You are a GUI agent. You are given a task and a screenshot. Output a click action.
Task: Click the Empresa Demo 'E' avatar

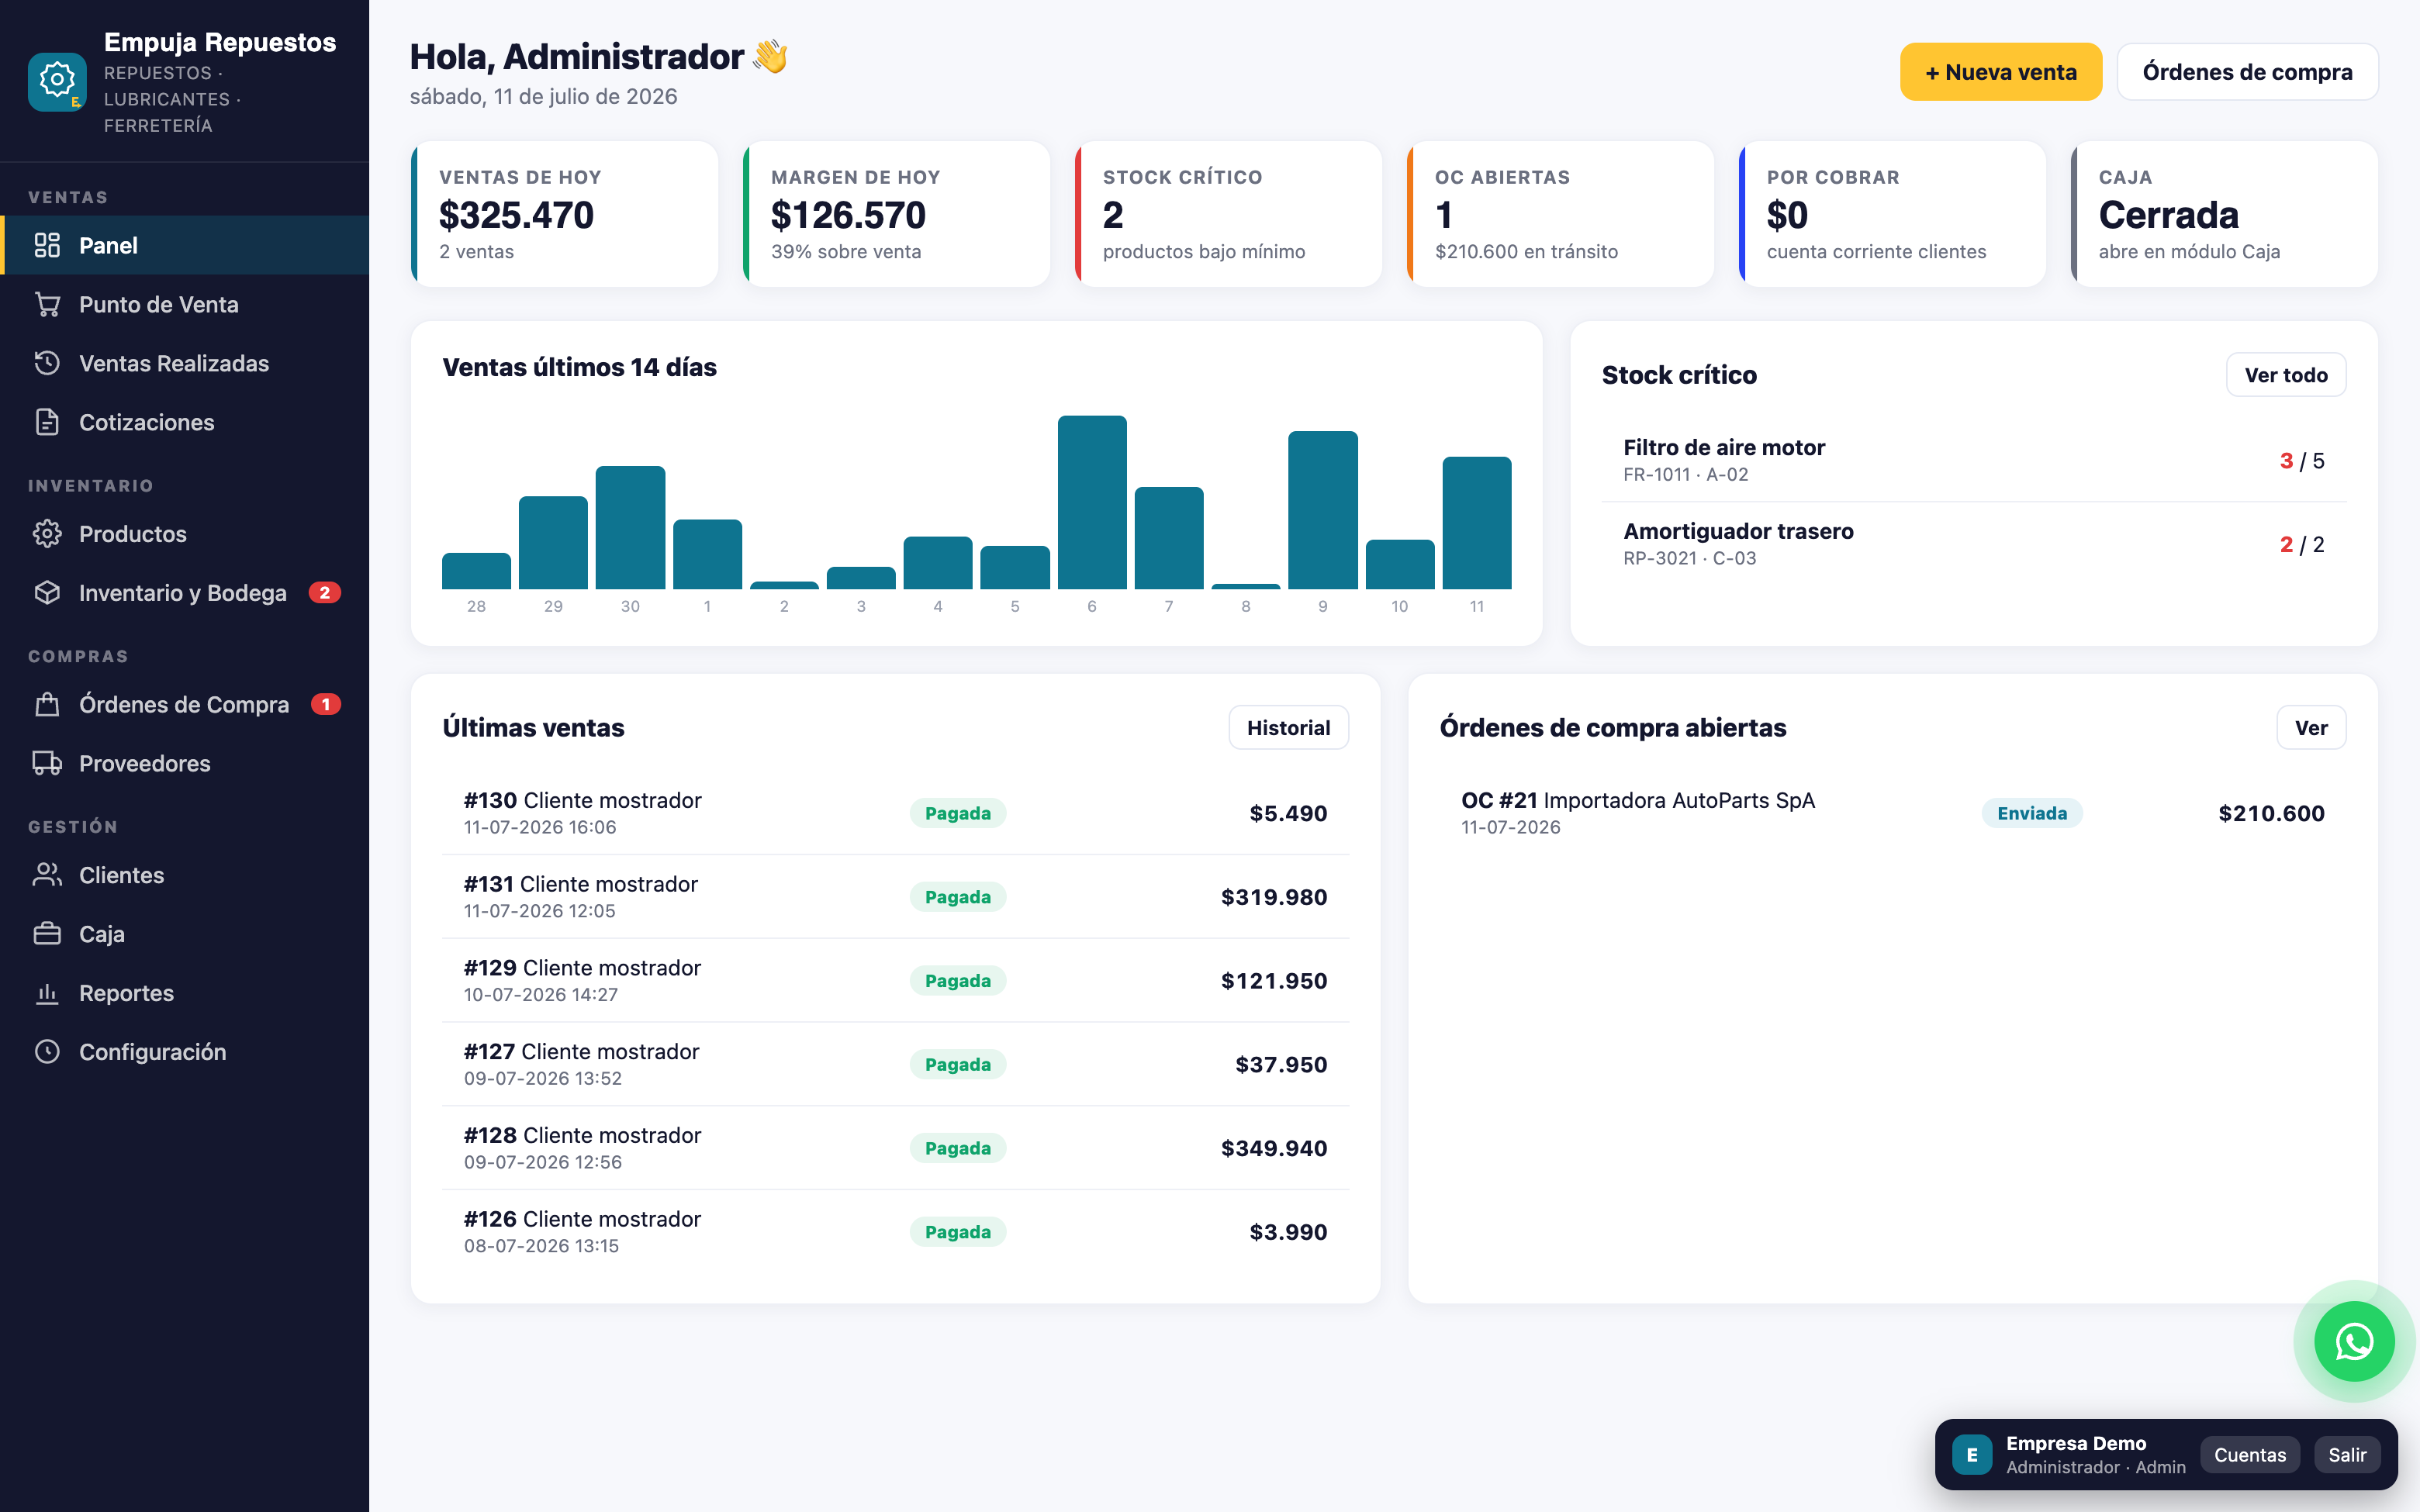1972,1455
